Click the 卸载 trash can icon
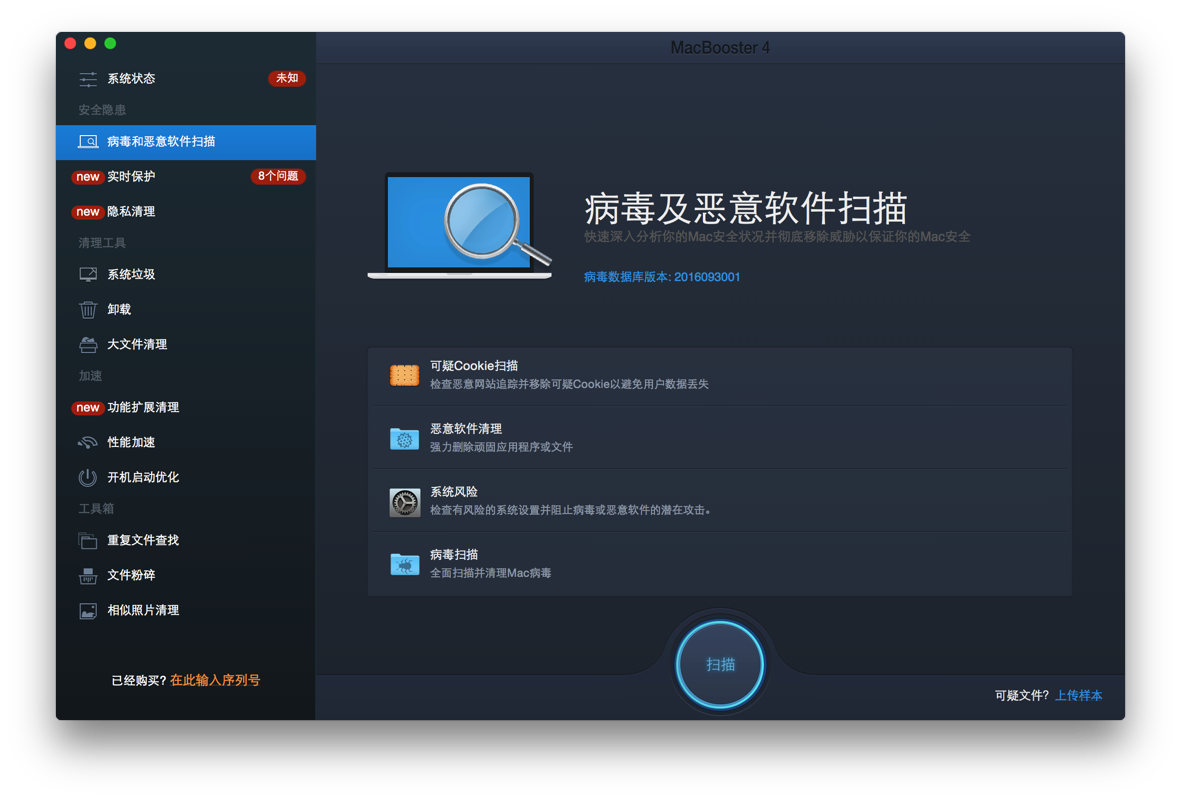The image size is (1181, 800). tap(87, 310)
